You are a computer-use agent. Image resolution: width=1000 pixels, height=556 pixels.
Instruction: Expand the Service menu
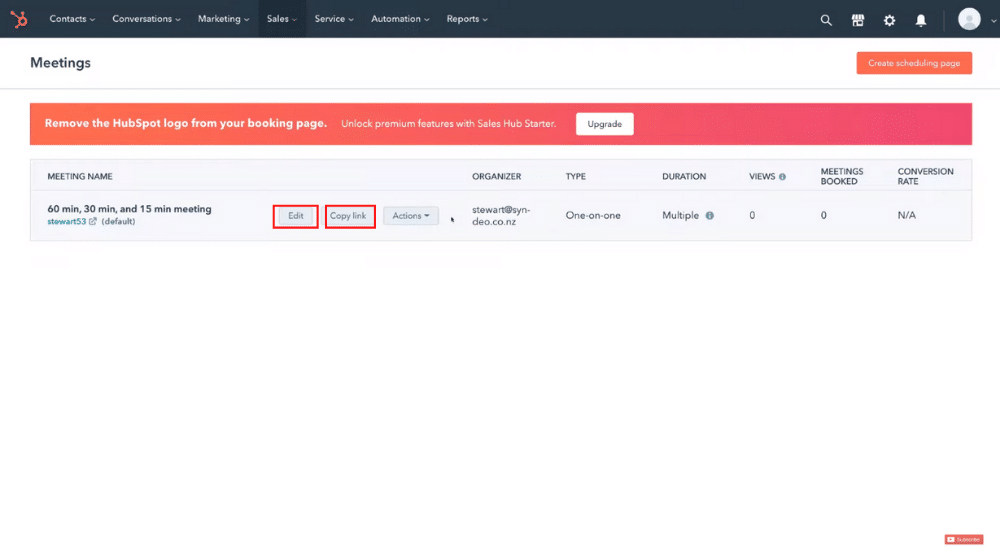(x=334, y=19)
